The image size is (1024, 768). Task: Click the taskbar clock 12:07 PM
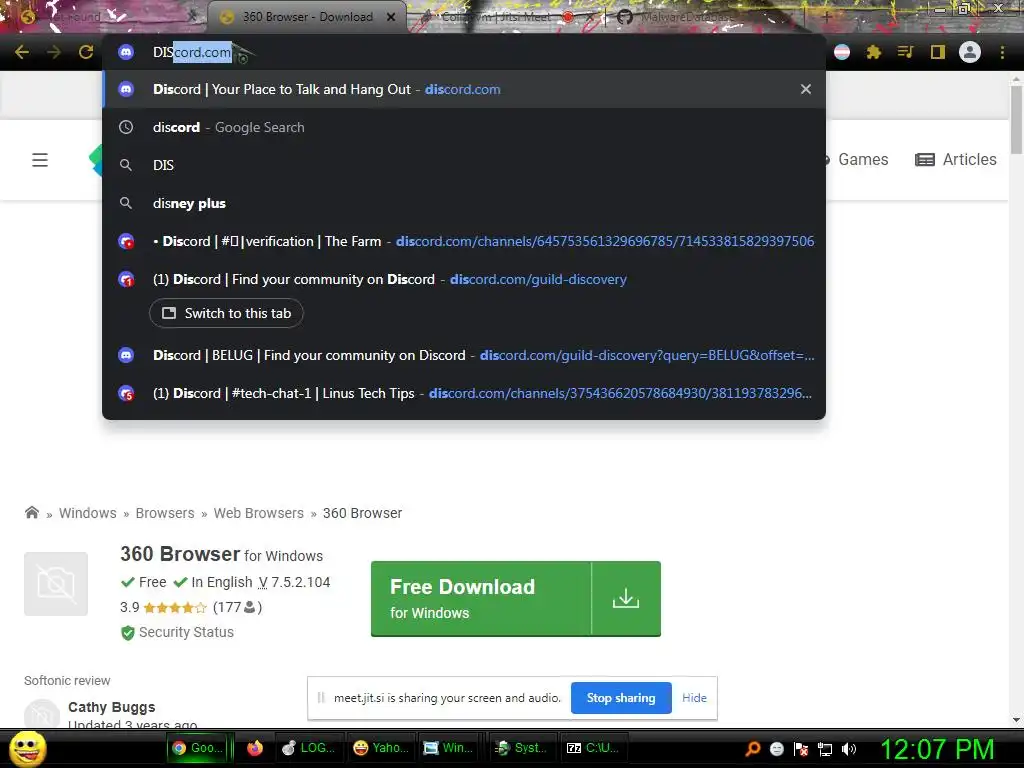coord(937,749)
